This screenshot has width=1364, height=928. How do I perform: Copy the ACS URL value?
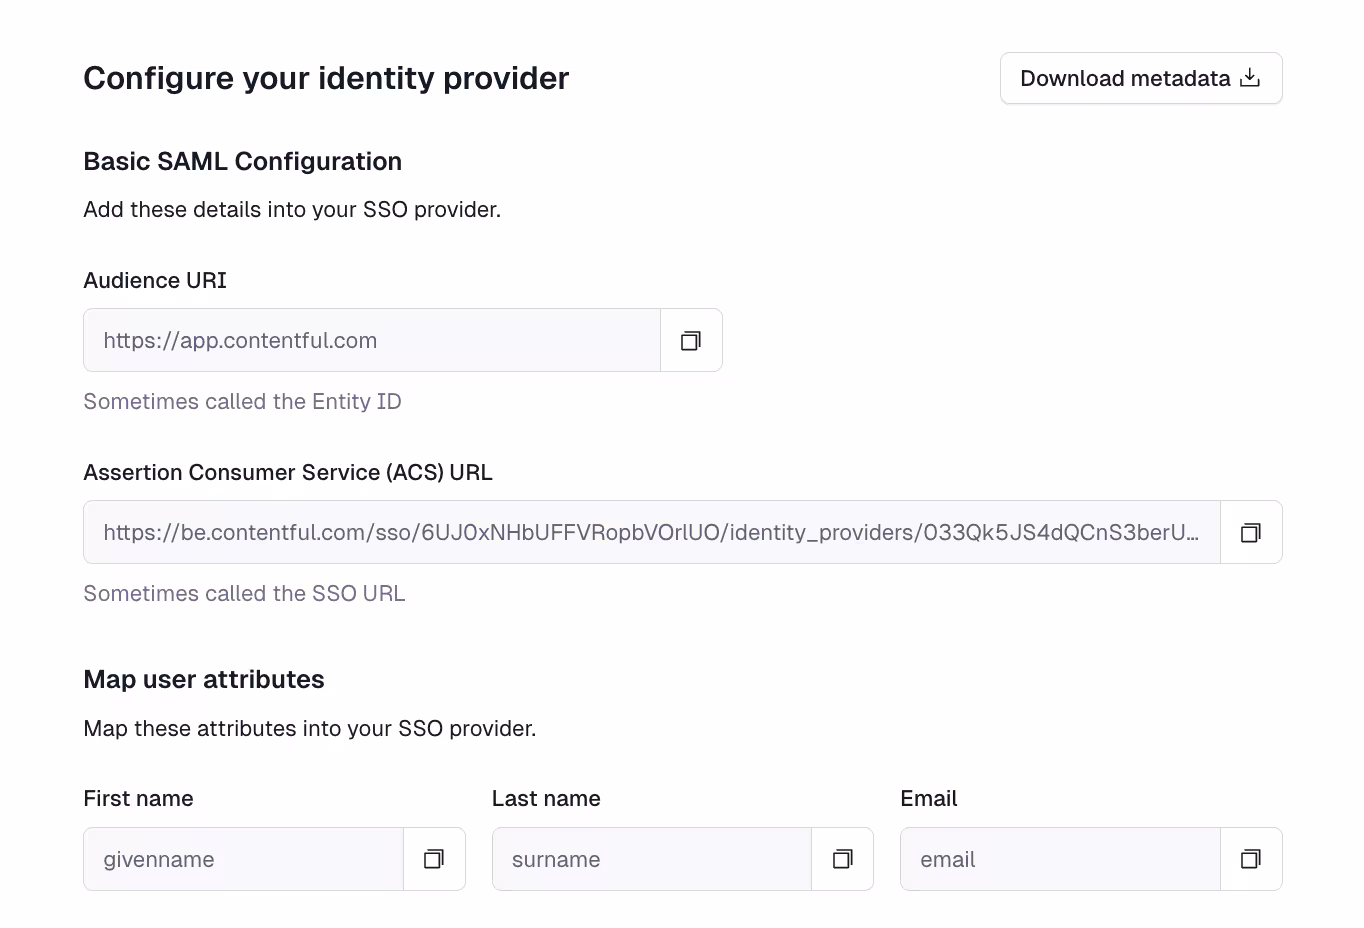click(x=1251, y=532)
